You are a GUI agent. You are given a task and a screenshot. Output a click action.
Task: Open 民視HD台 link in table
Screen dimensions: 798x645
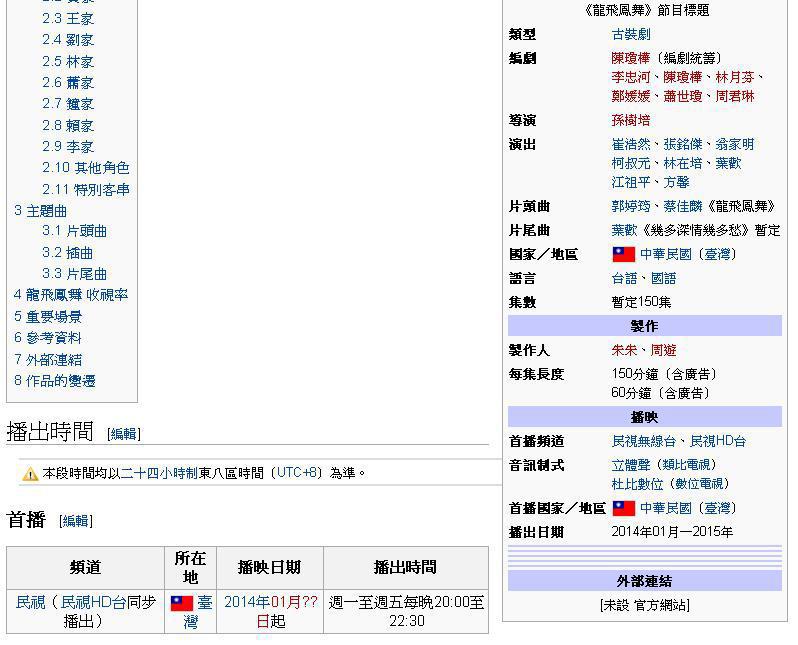pos(93,602)
